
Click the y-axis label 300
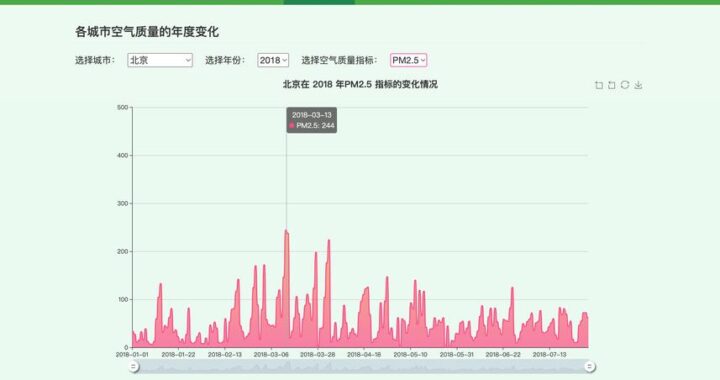123,203
